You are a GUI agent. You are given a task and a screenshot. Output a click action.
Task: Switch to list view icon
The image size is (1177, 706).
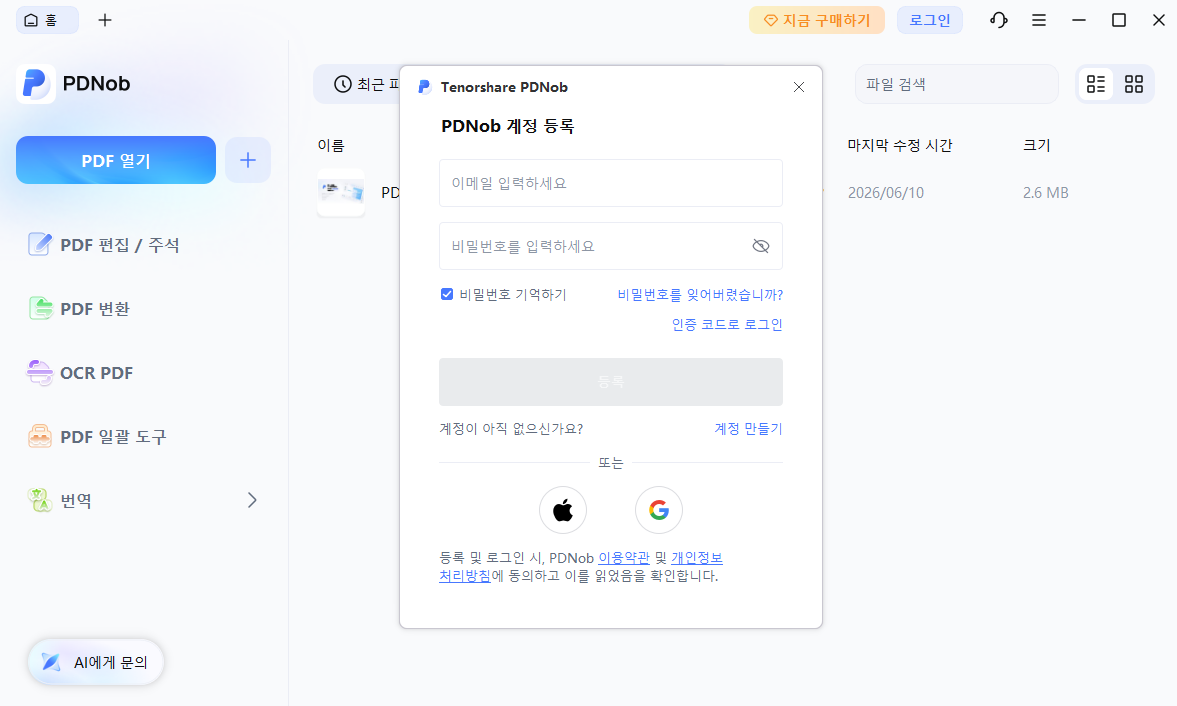(1096, 84)
